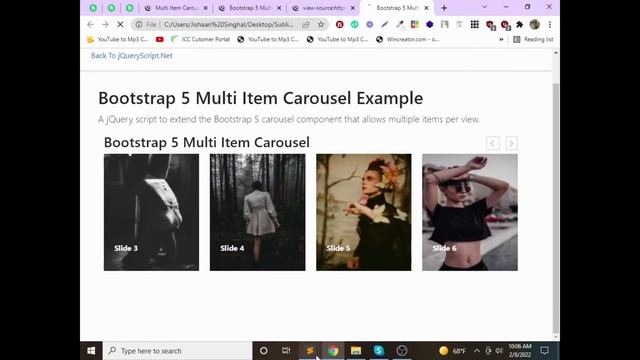Click the eyedropper color picker extension
The width and height of the screenshot is (640, 360).
399,24
